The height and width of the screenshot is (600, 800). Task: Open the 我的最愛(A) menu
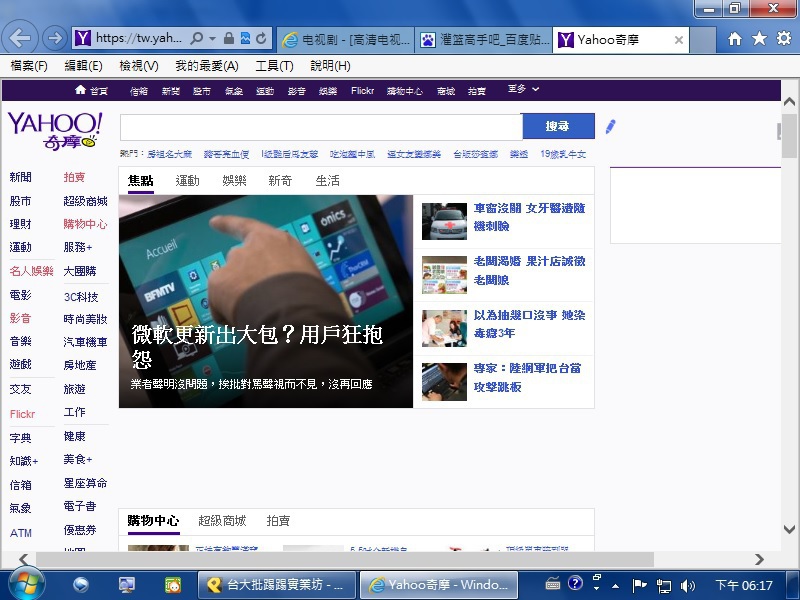click(x=207, y=66)
